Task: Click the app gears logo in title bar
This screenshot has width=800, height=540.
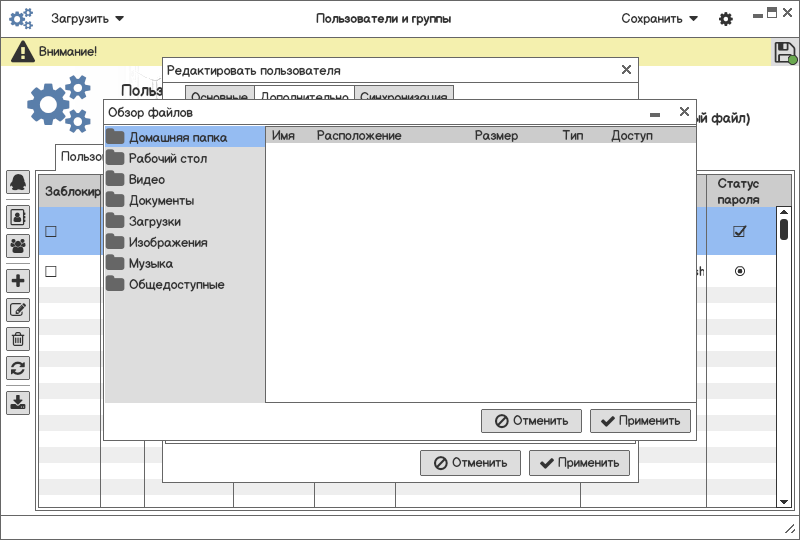Action: 21,19
